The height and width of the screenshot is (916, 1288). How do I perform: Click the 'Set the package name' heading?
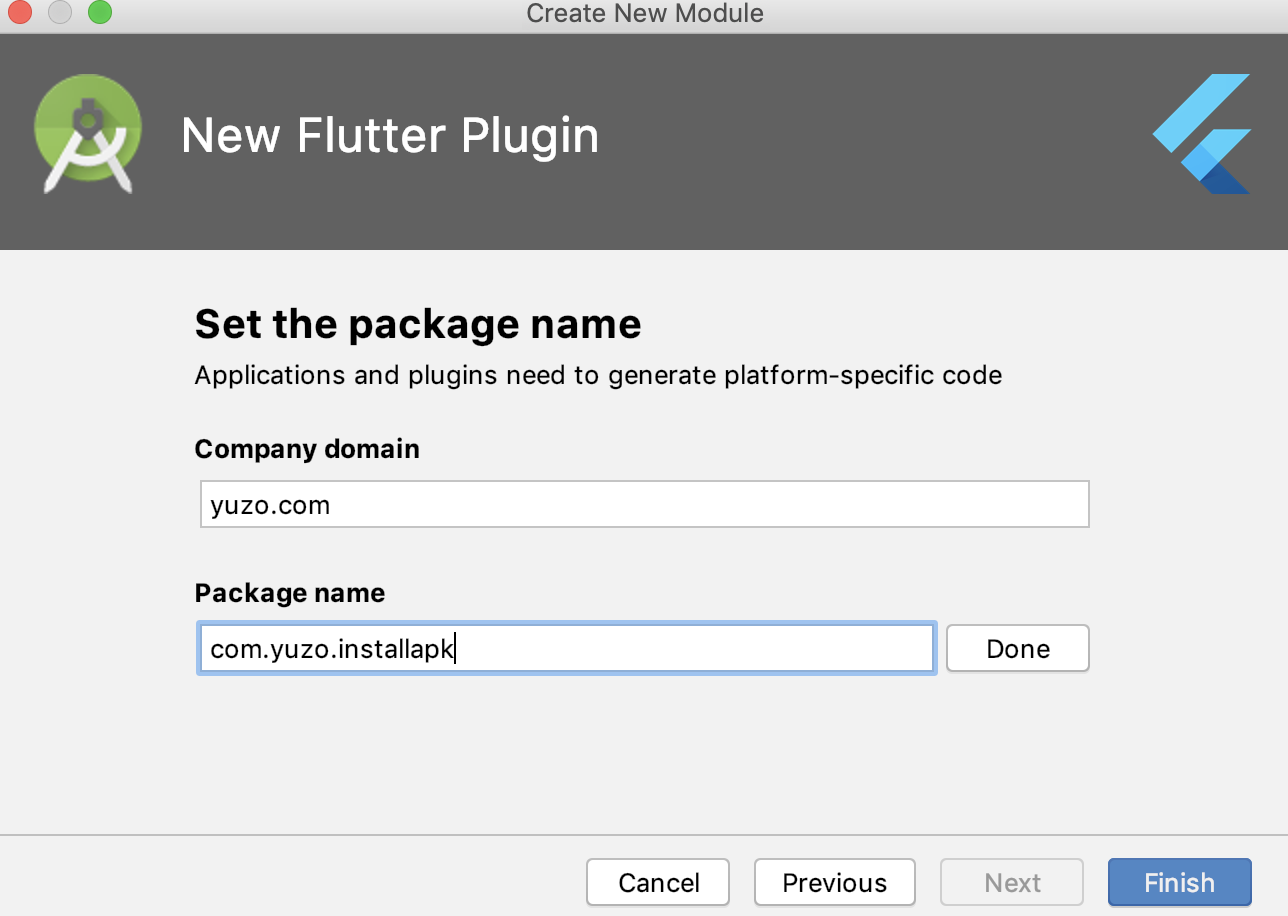(418, 324)
